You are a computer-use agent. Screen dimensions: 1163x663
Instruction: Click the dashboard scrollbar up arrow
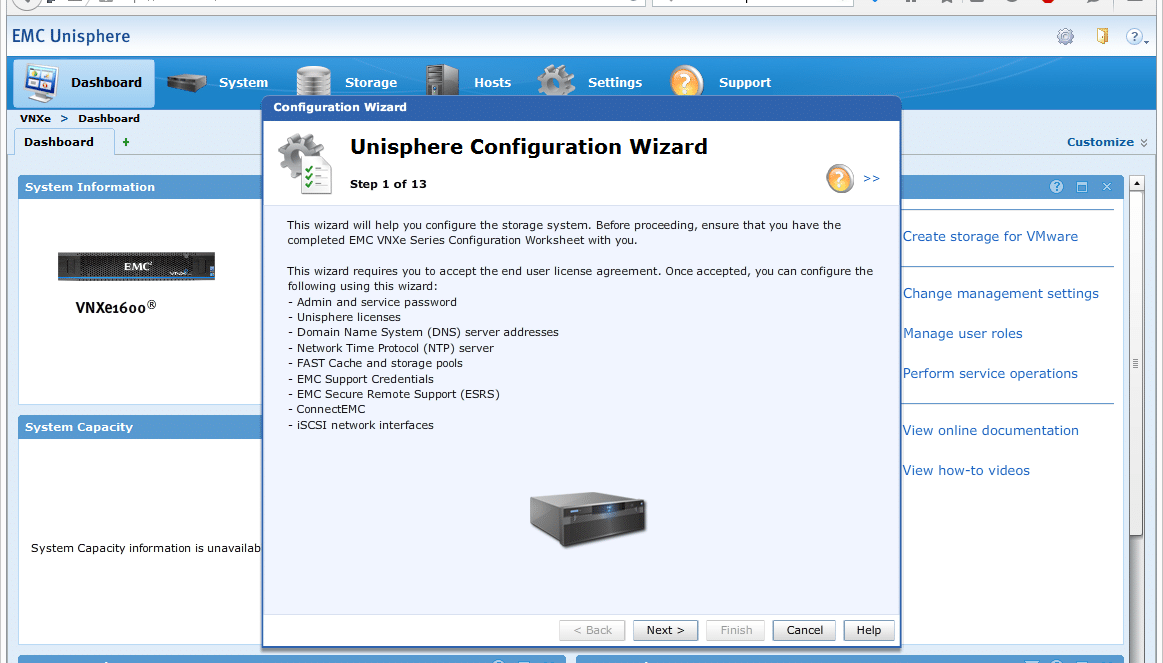(x=1136, y=183)
